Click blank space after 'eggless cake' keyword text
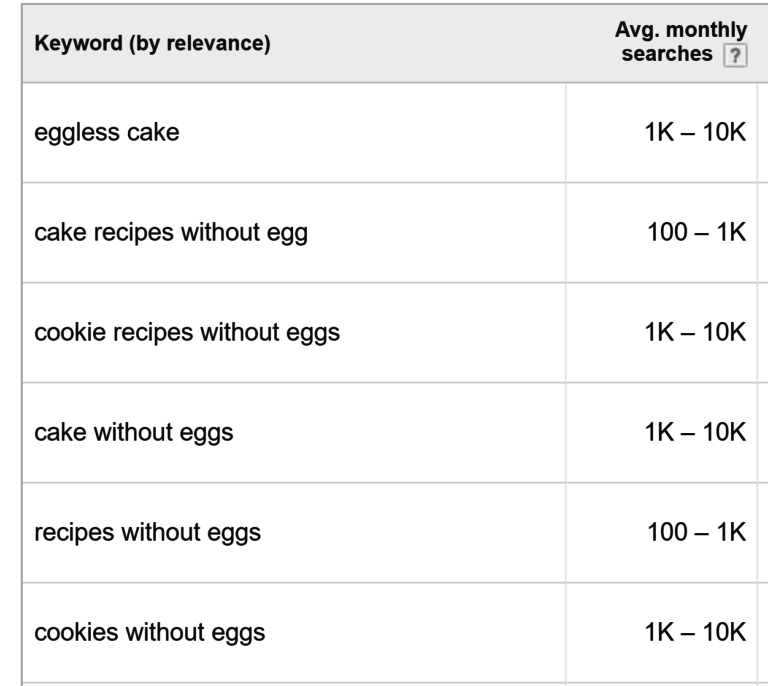This screenshot has width=768, height=686. pyautogui.click(x=372, y=133)
